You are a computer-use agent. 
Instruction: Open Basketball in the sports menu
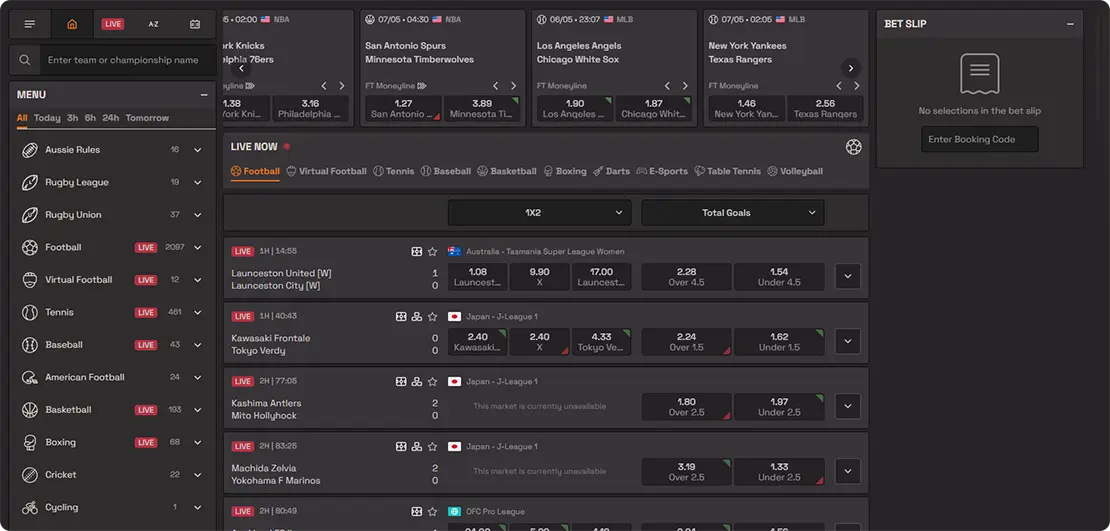(68, 410)
